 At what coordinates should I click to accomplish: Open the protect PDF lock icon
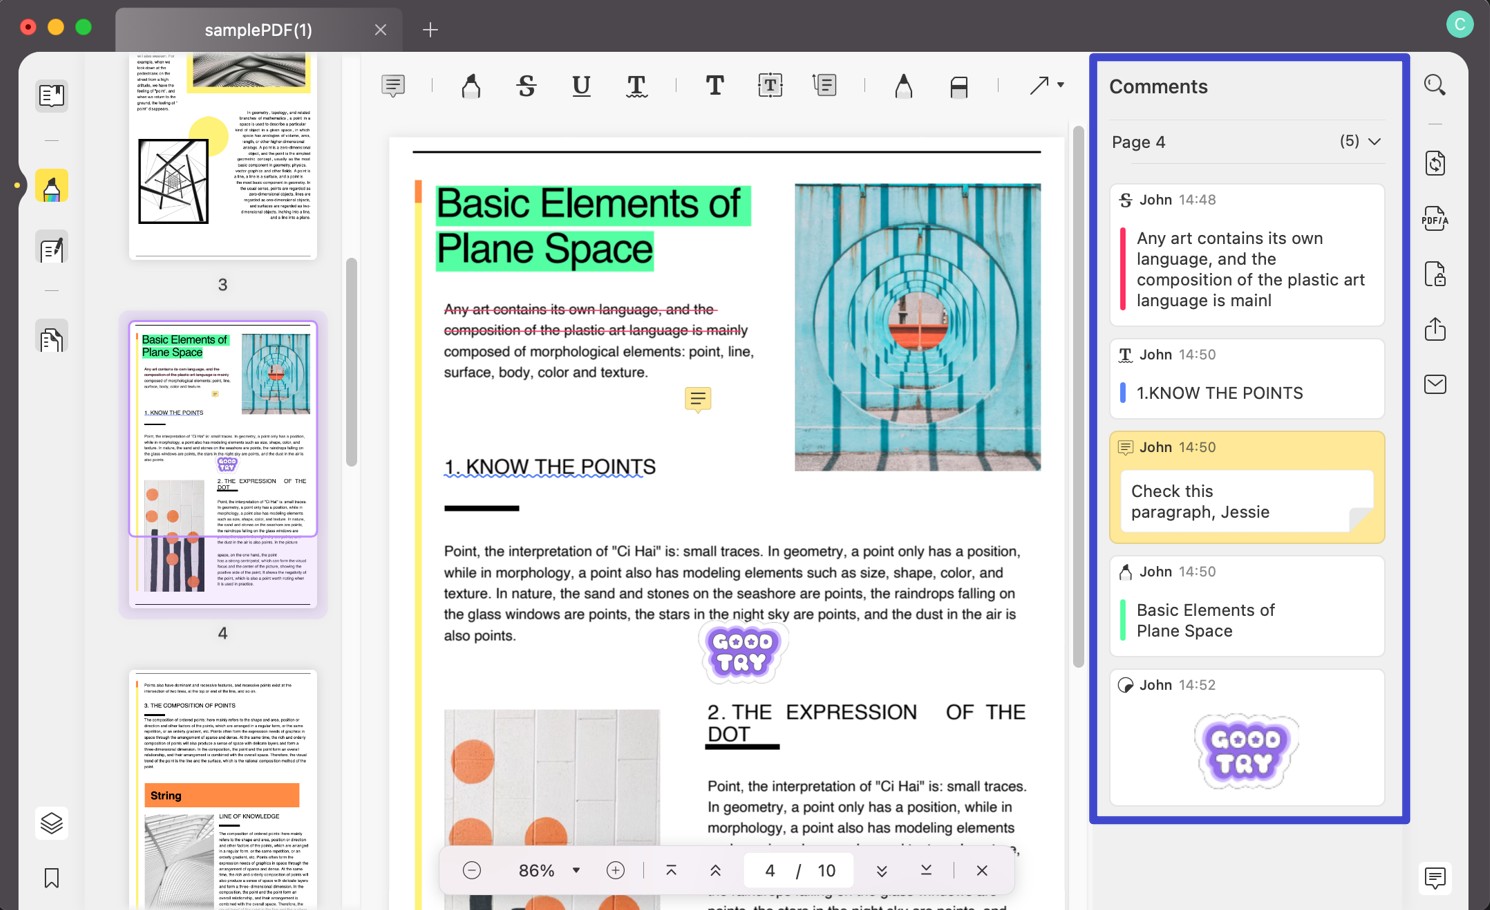click(1435, 274)
